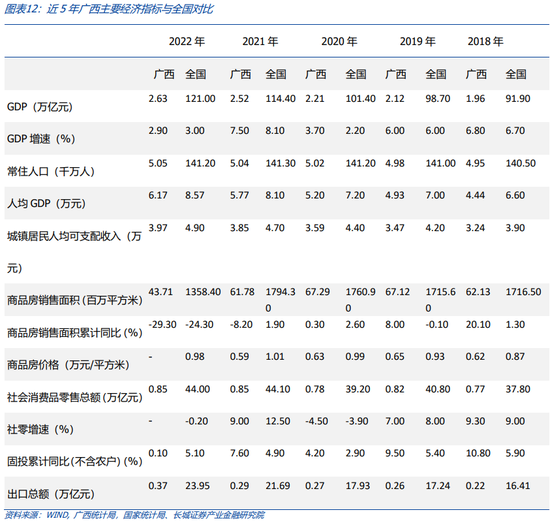The width and height of the screenshot is (550, 523).
Task: Click the GDP value '114.40'
Action: coord(280,99)
